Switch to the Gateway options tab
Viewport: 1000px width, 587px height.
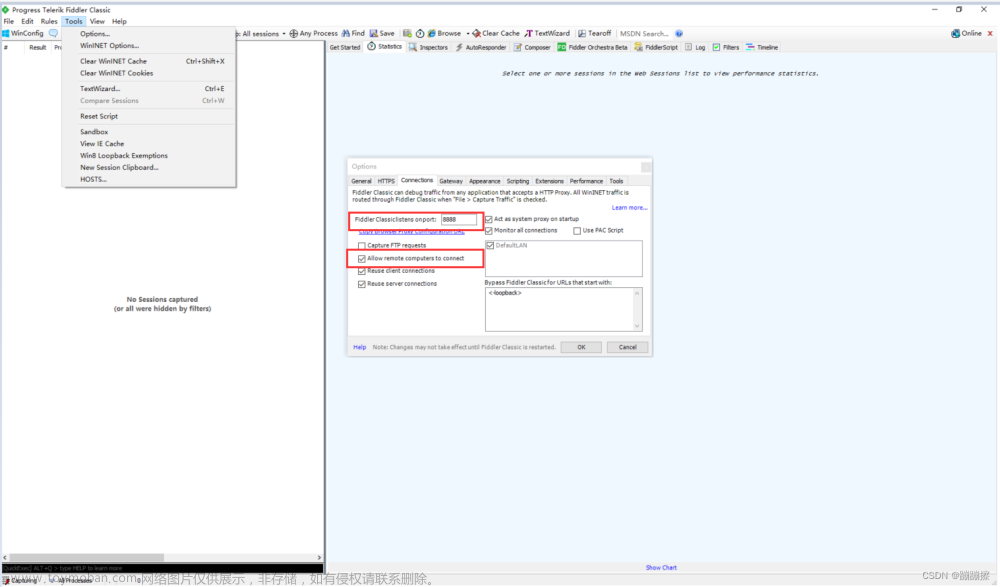tap(451, 181)
